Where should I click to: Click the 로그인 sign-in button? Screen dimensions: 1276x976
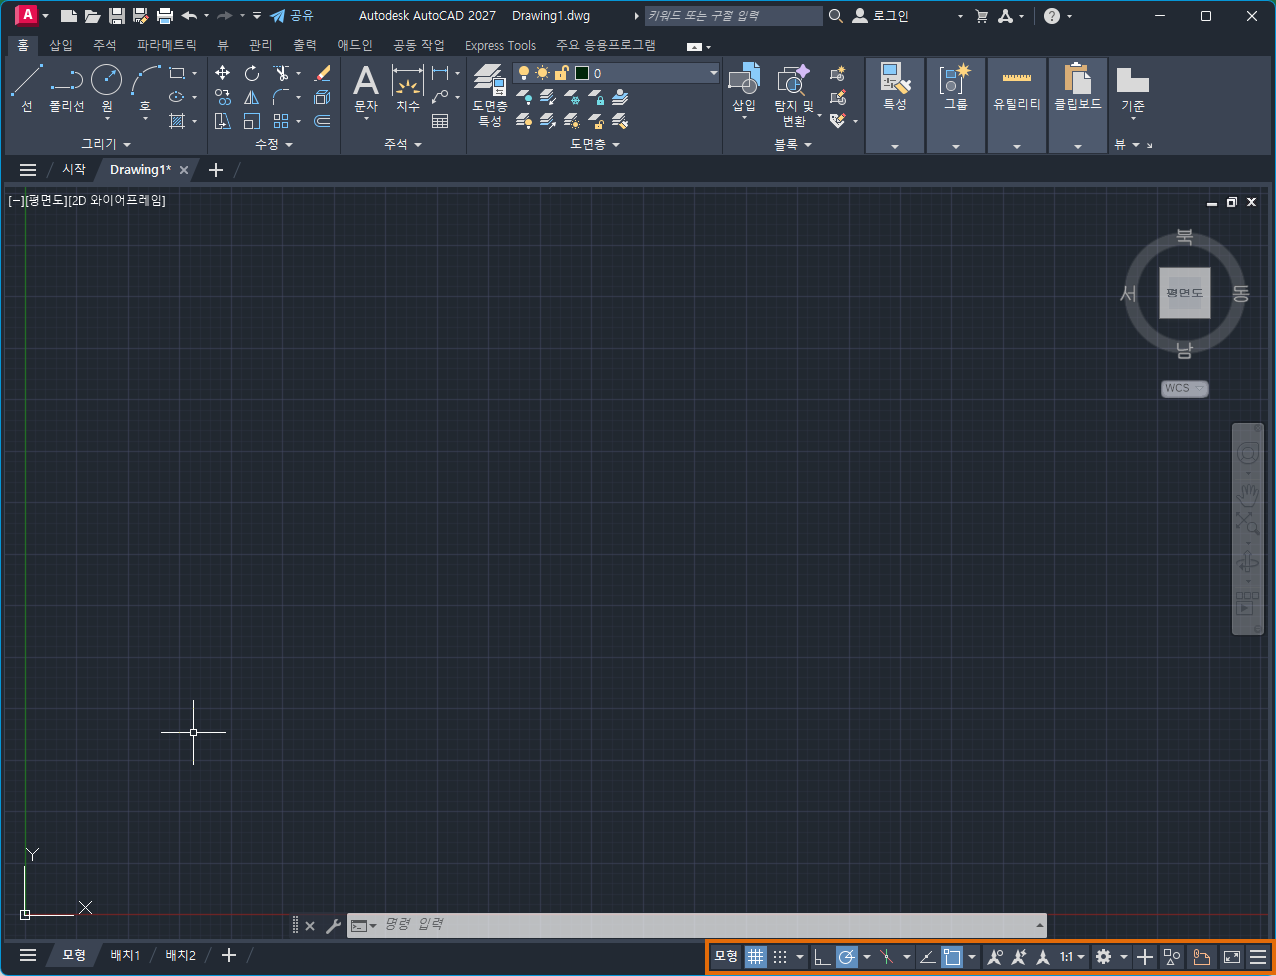pos(880,16)
